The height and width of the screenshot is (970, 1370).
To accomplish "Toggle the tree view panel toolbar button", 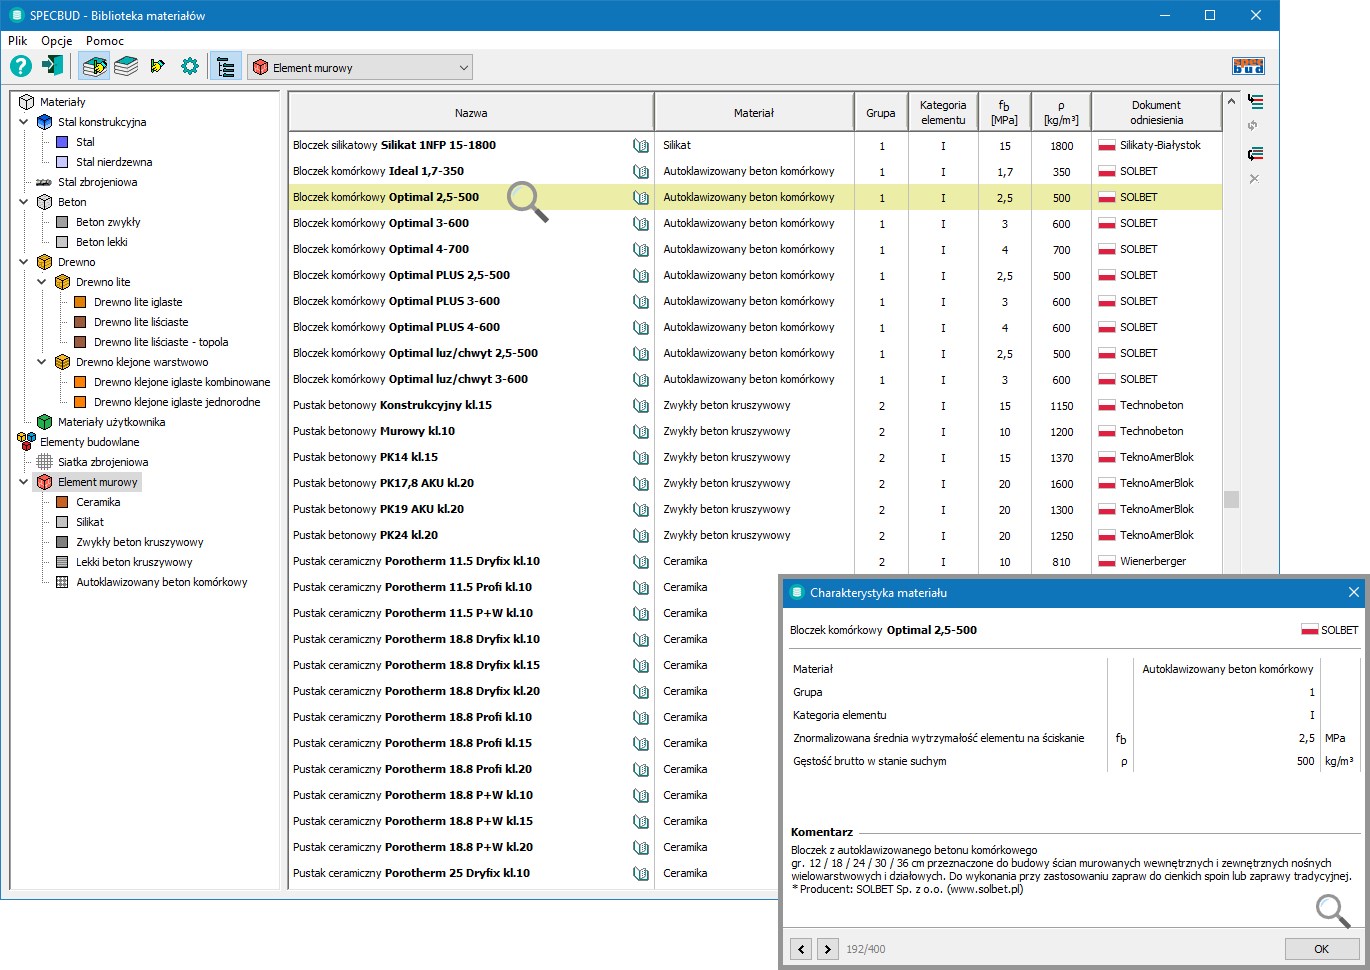I will [226, 67].
